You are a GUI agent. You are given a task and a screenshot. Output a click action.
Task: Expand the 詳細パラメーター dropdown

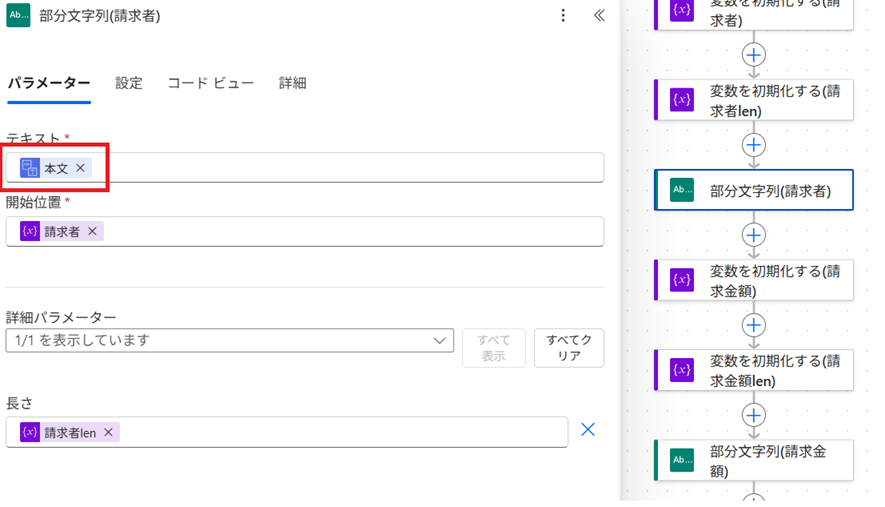pos(440,341)
